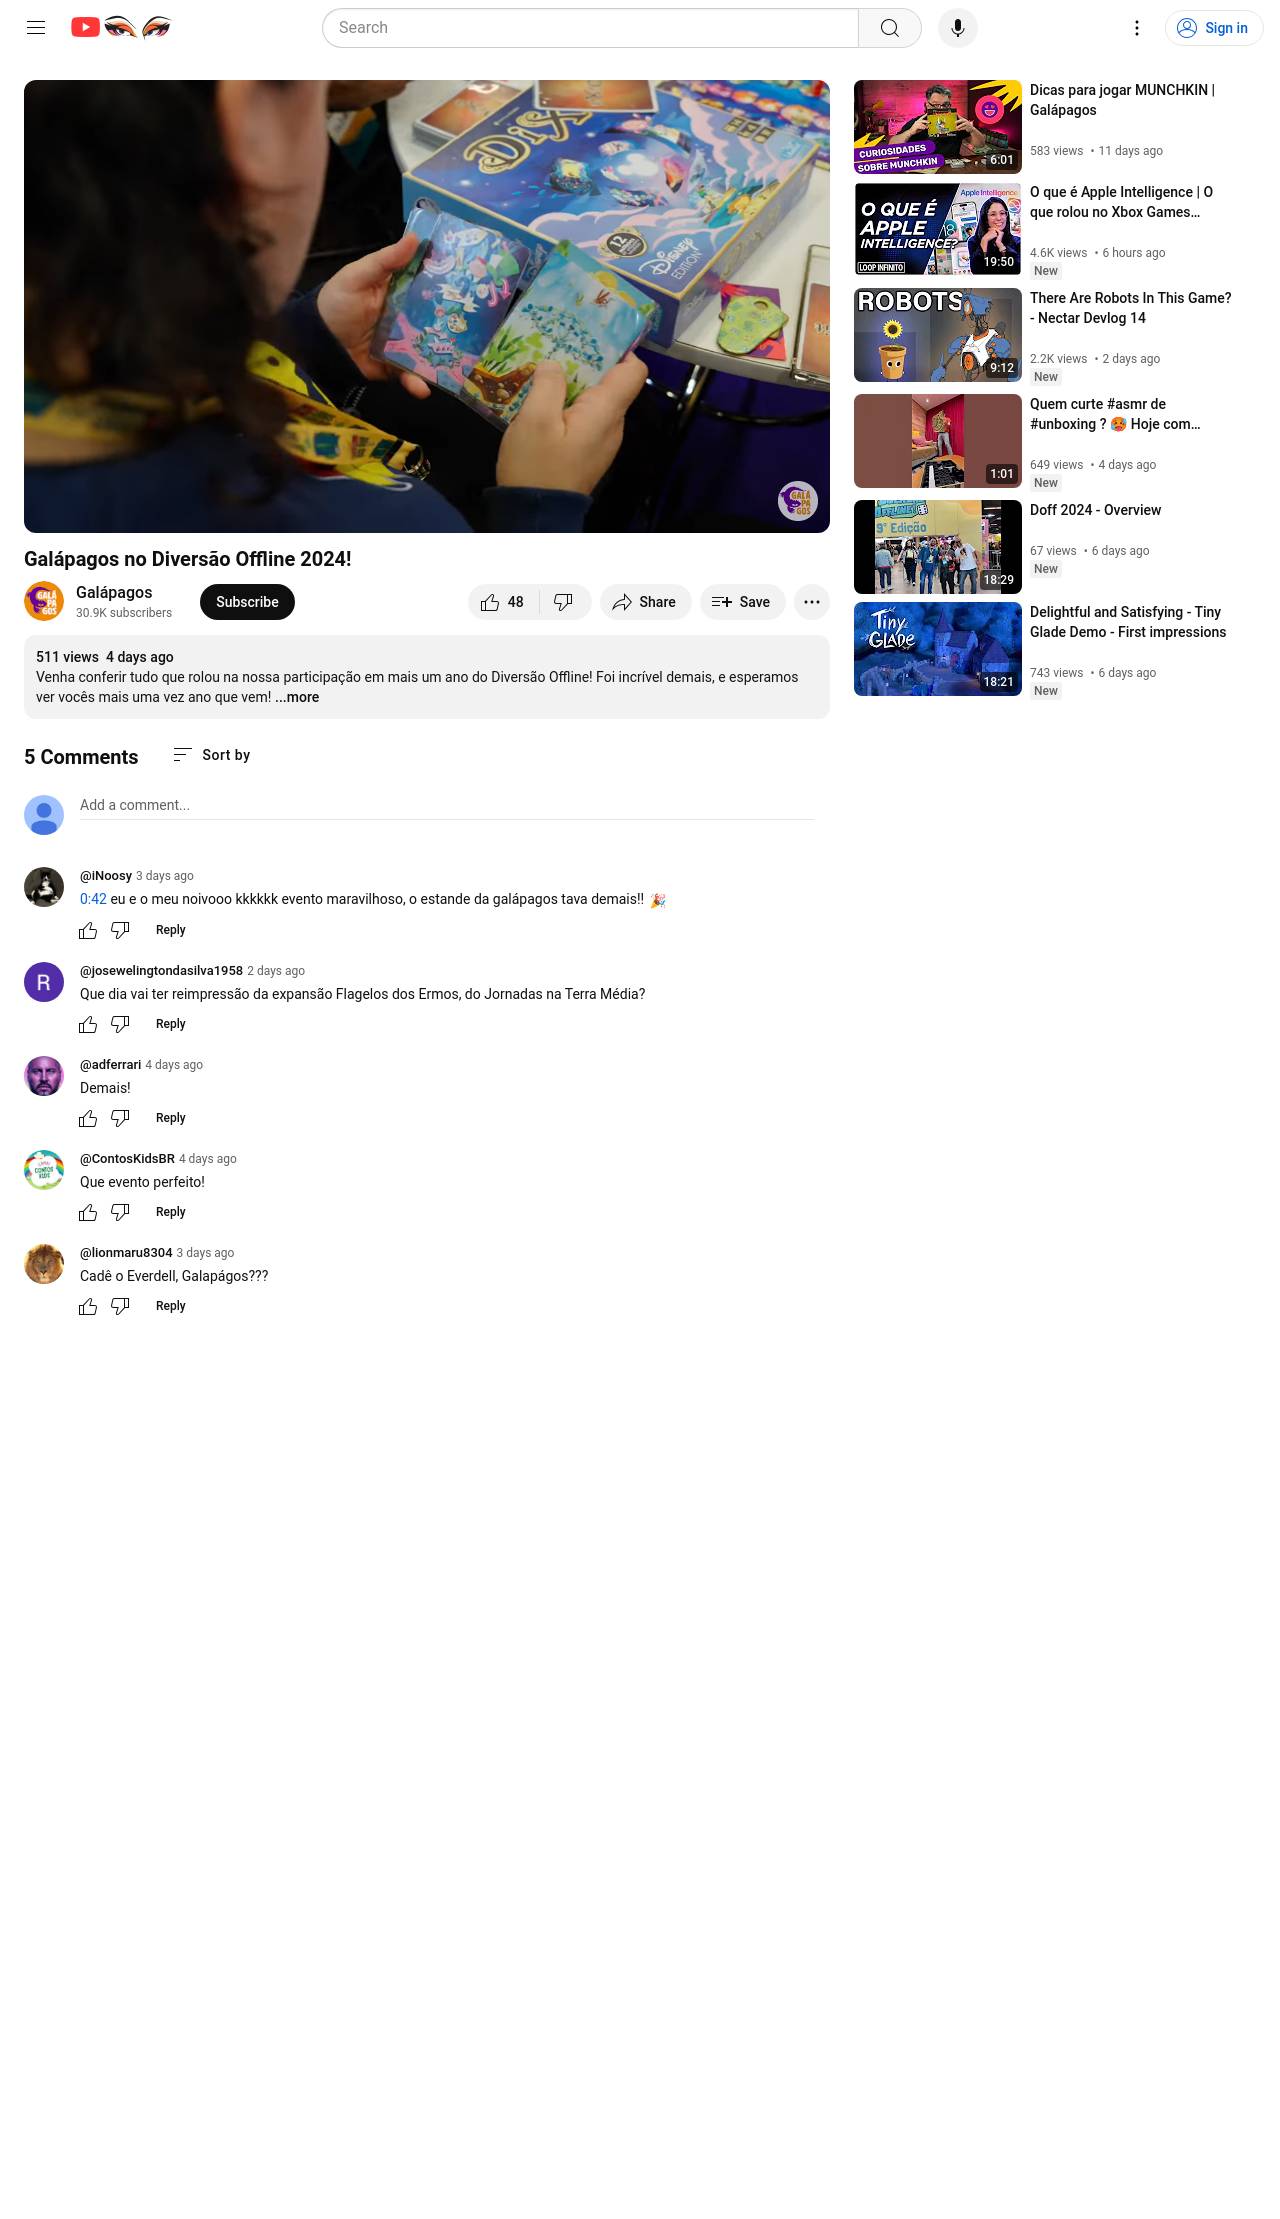
Task: Dislike the video
Action: [x=564, y=602]
